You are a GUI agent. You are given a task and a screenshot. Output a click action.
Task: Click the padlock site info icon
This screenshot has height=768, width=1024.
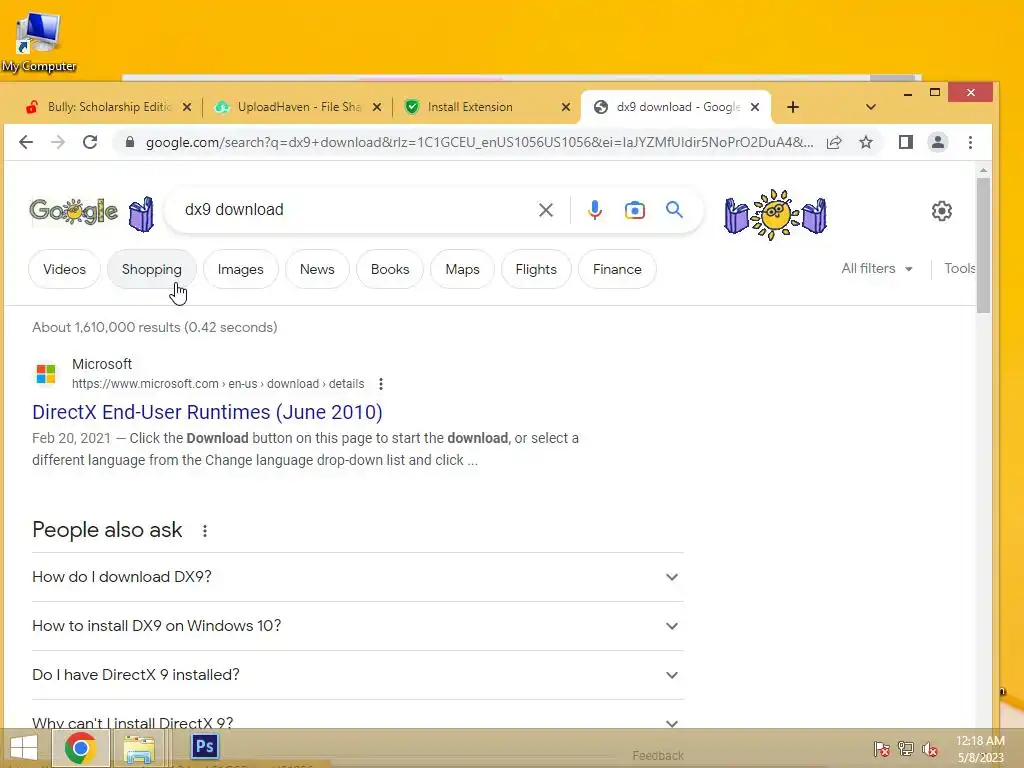pyautogui.click(x=129, y=142)
